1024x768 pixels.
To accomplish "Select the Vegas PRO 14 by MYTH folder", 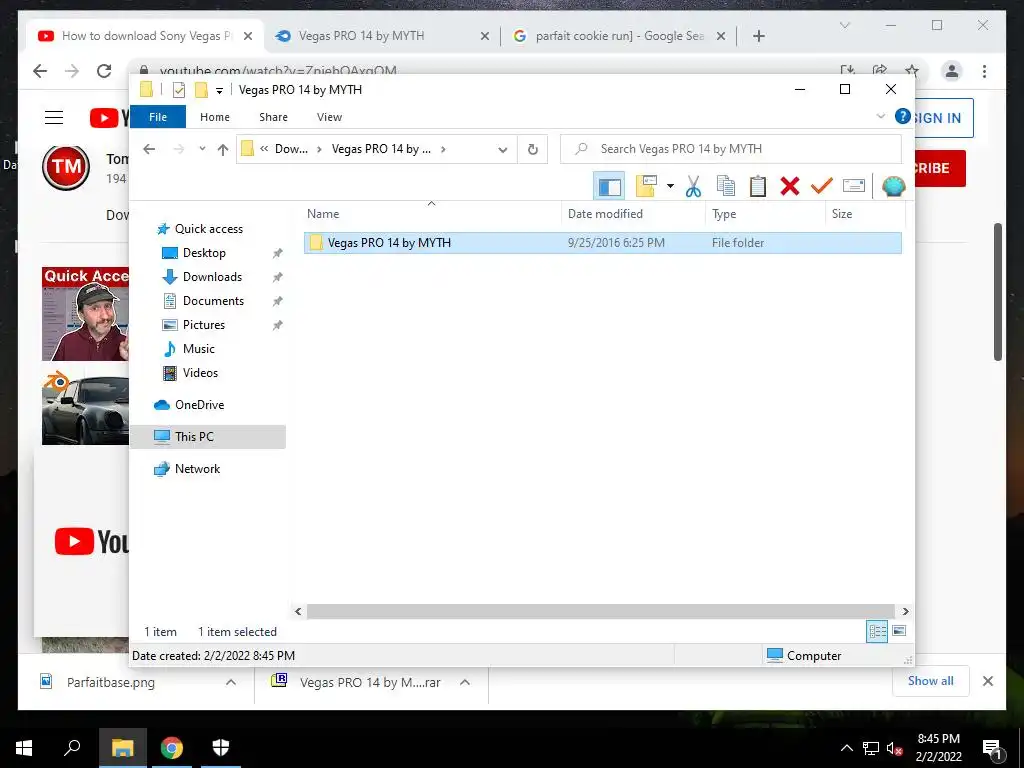I will (x=602, y=243).
